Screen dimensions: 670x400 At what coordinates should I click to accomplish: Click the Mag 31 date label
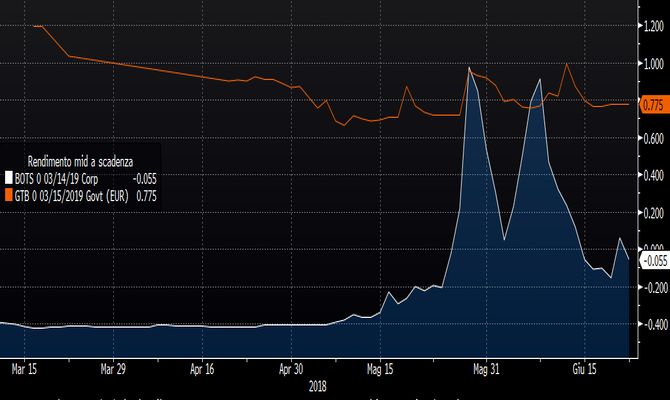[x=486, y=368]
